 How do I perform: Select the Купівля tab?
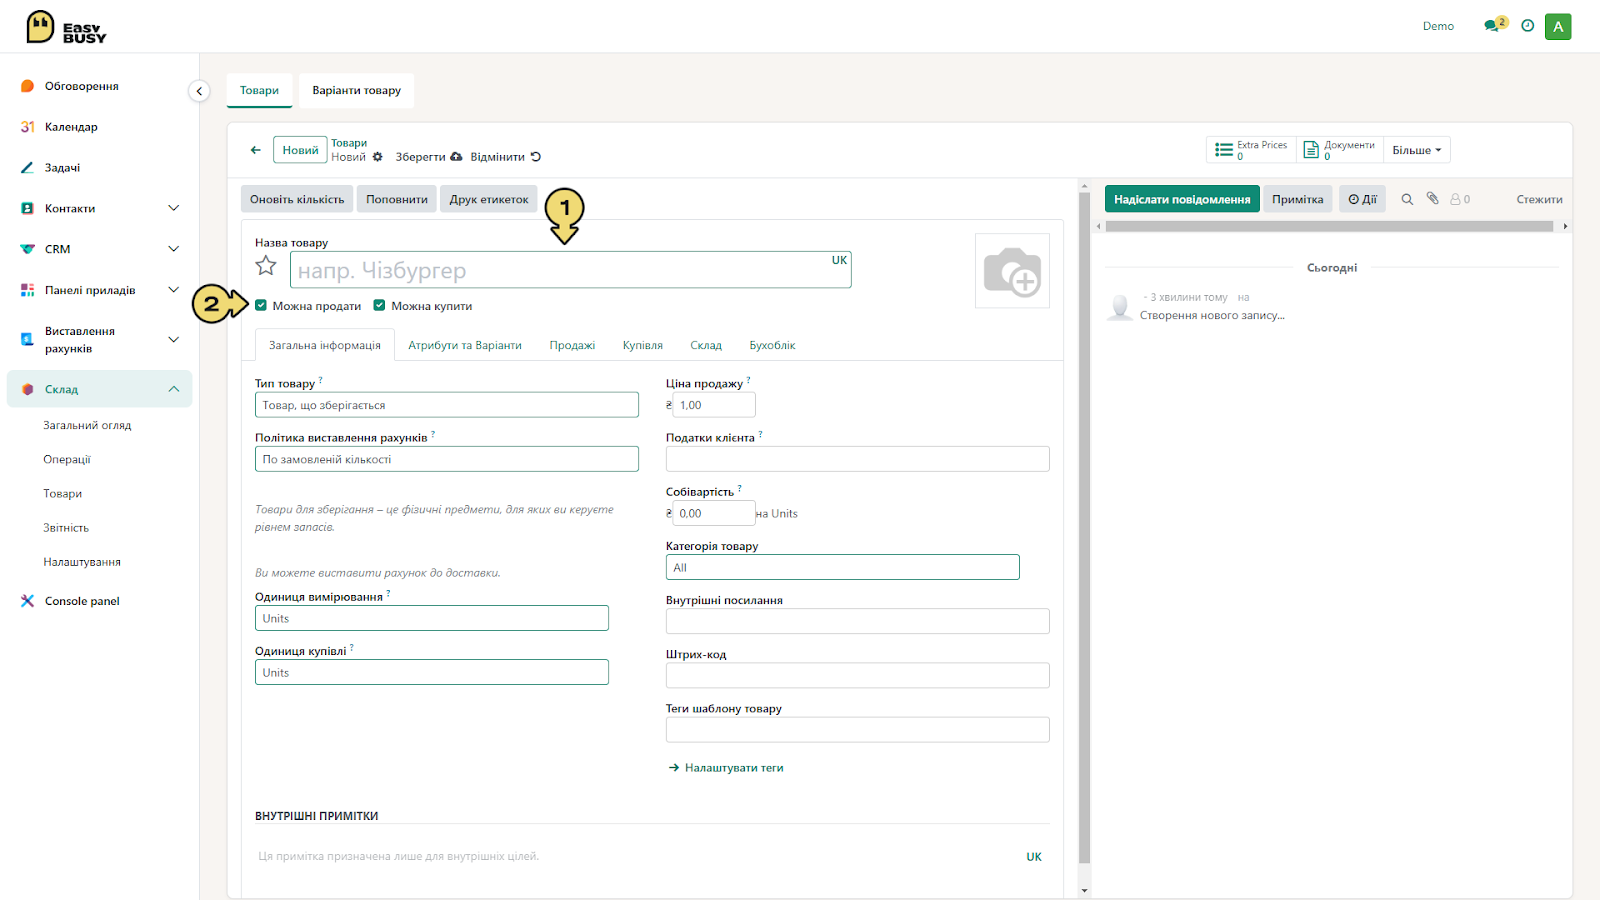point(642,345)
